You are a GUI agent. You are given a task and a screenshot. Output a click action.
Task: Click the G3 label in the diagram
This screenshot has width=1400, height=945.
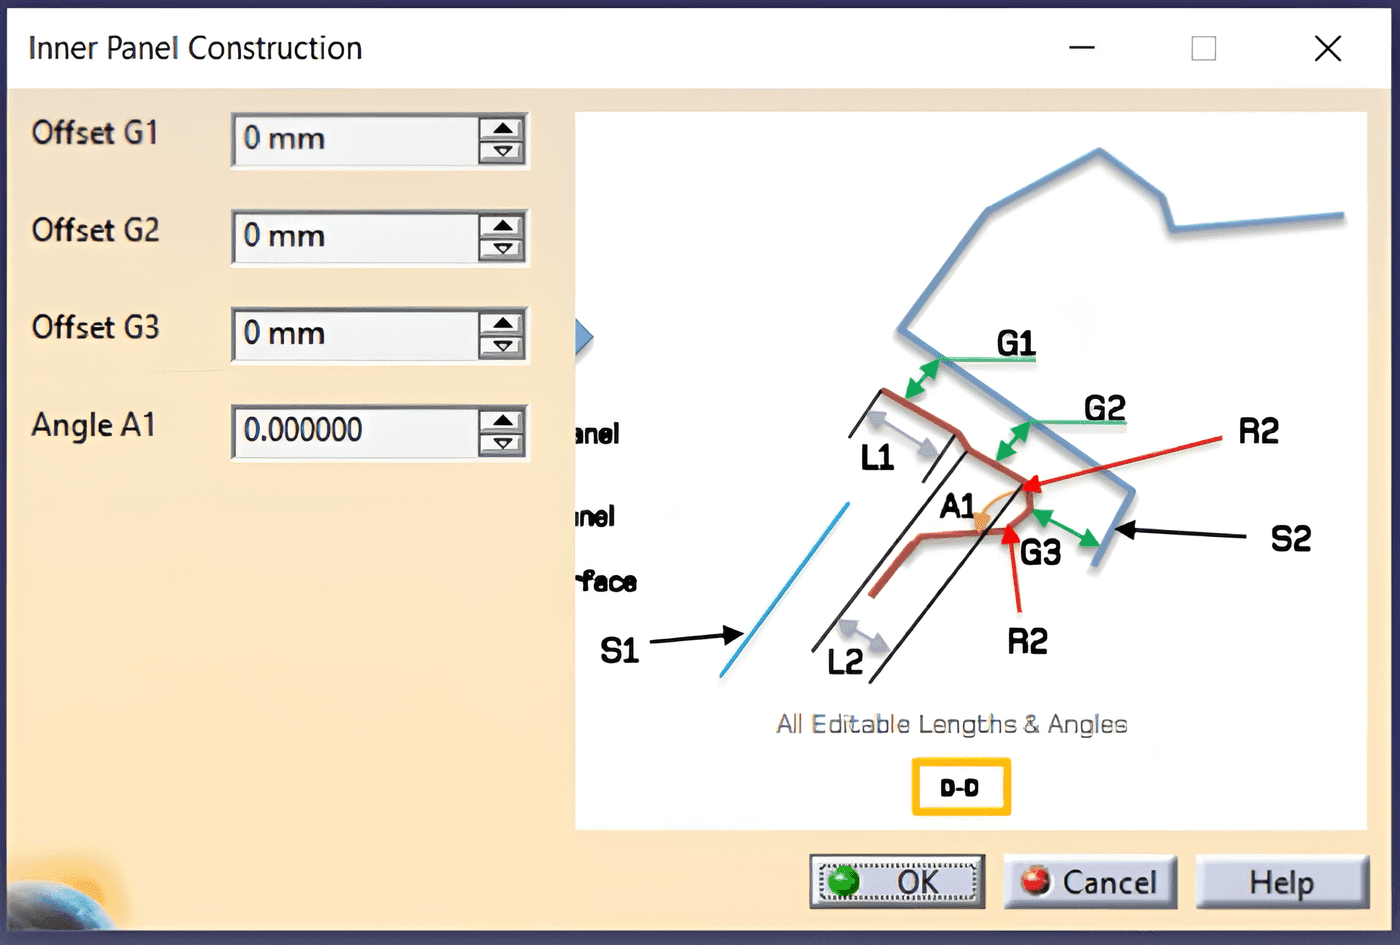1040,552
